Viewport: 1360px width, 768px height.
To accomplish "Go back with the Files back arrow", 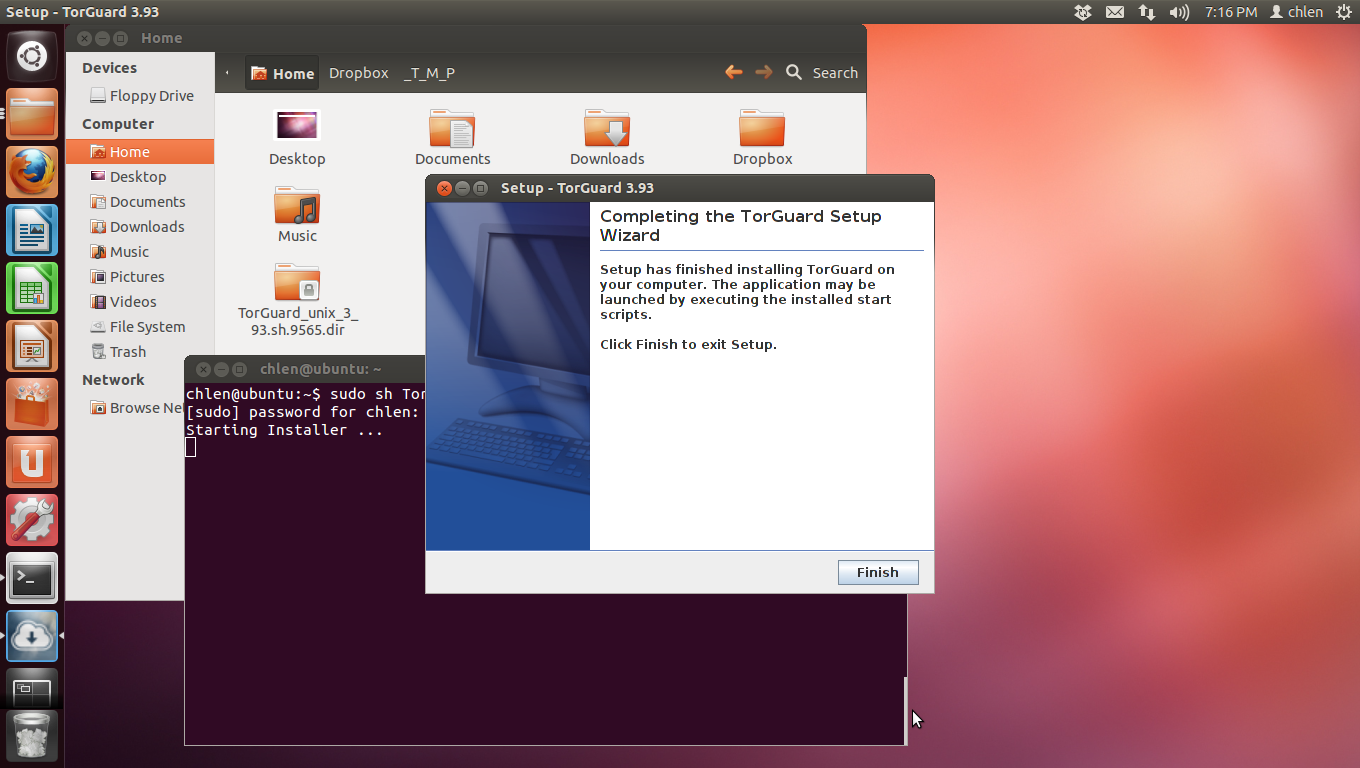I will tap(734, 72).
